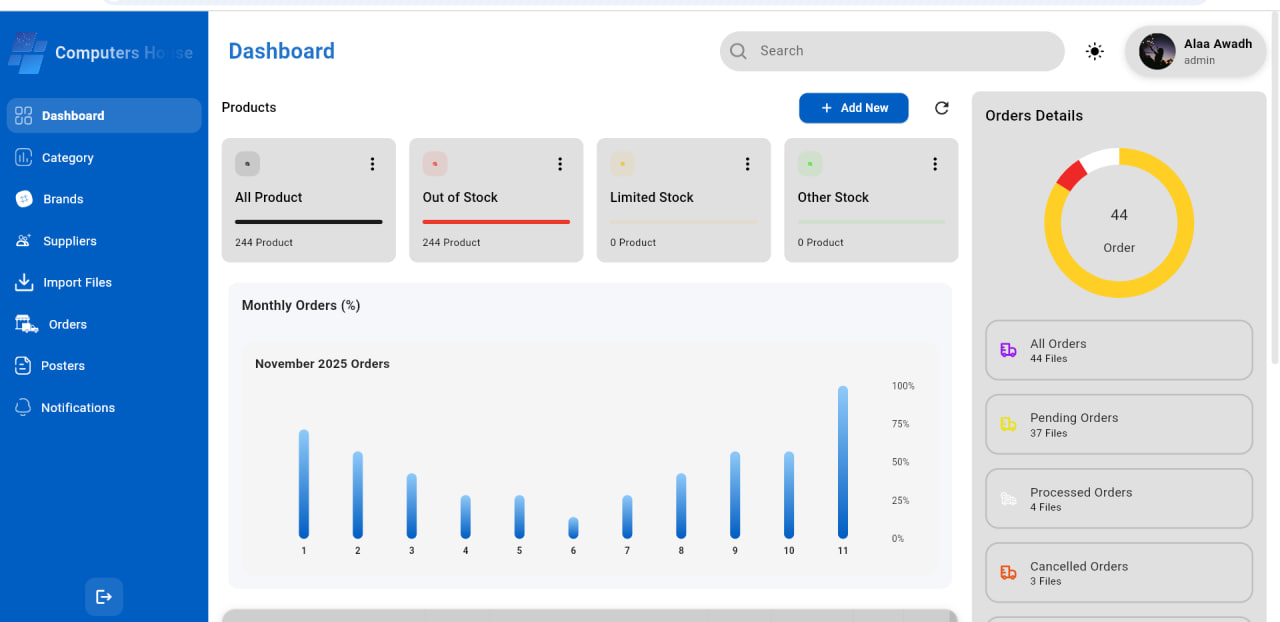
Task: Click the Out of Stock status icon
Action: (435, 164)
